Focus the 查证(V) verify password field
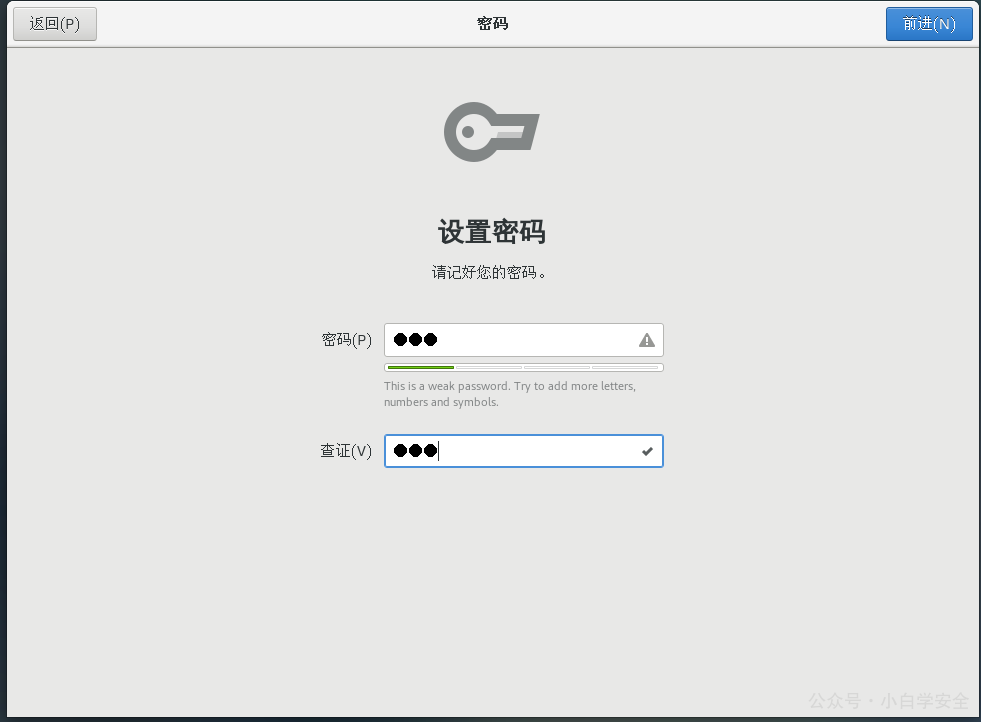Screen dimensions: 981x722 (x=524, y=451)
